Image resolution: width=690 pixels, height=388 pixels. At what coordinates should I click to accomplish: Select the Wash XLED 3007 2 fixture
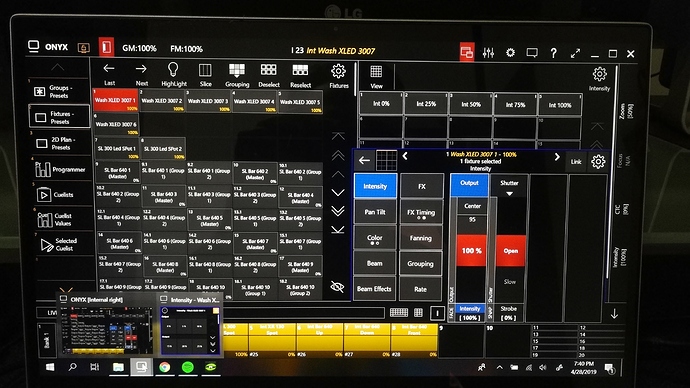pyautogui.click(x=162, y=102)
